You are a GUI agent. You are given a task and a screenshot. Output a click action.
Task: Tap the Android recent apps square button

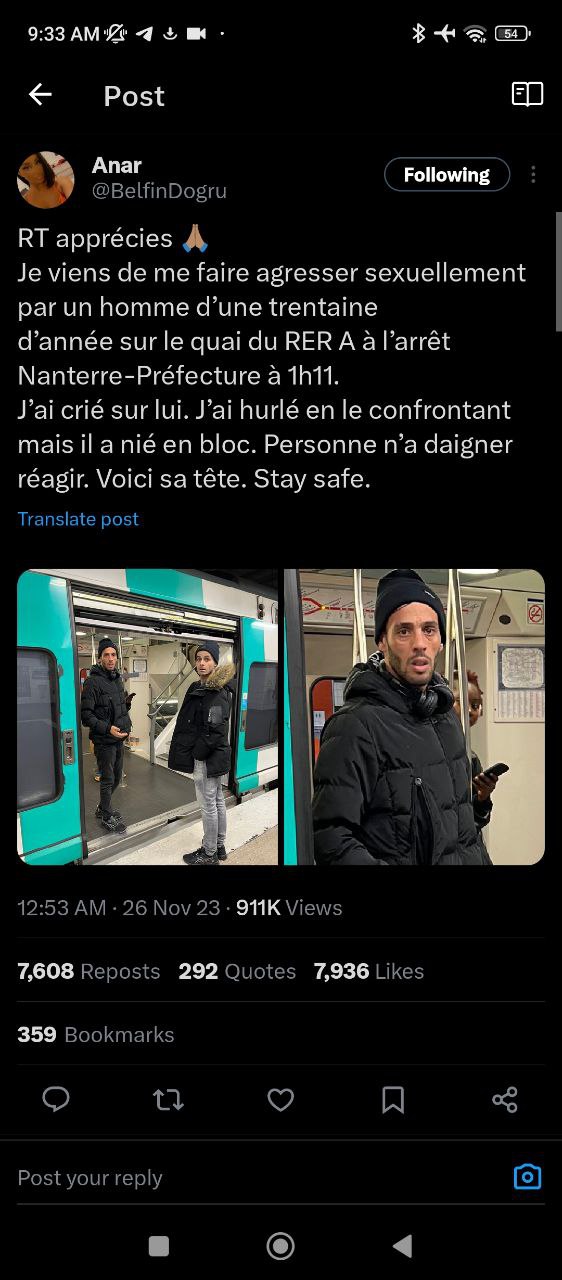point(158,1245)
